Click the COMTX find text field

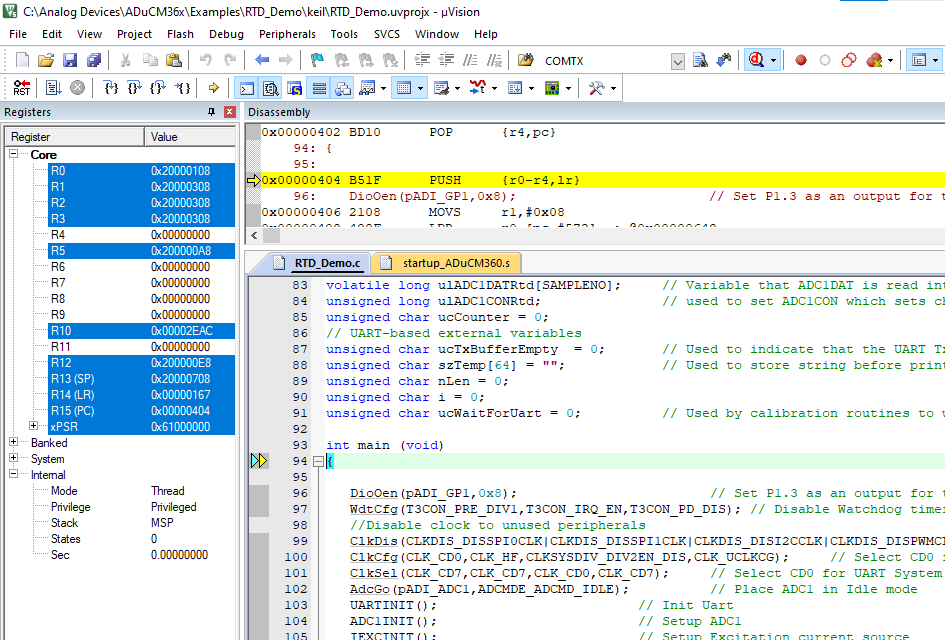[x=606, y=61]
